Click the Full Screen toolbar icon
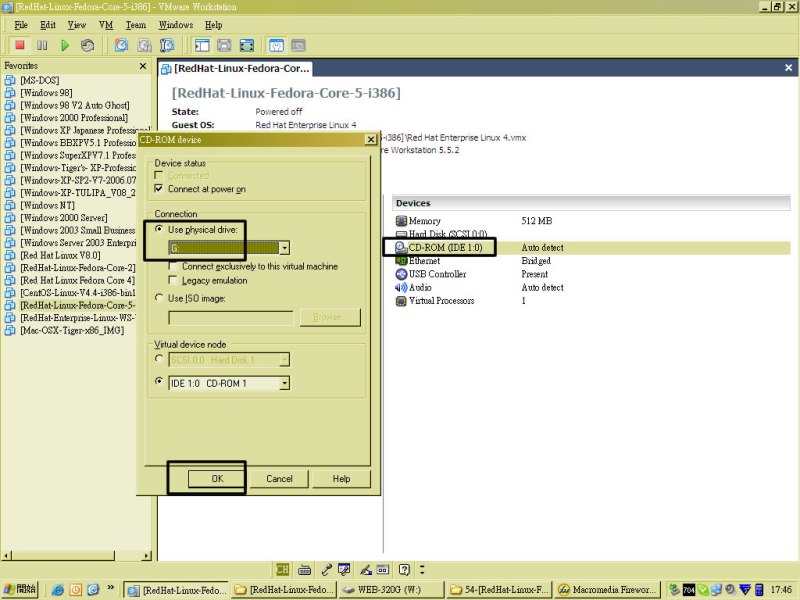The width and height of the screenshot is (800, 600). (x=247, y=45)
